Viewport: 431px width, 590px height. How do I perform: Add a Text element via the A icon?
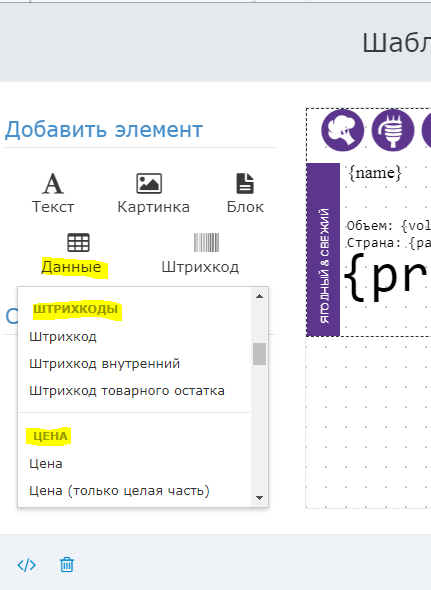[53, 184]
